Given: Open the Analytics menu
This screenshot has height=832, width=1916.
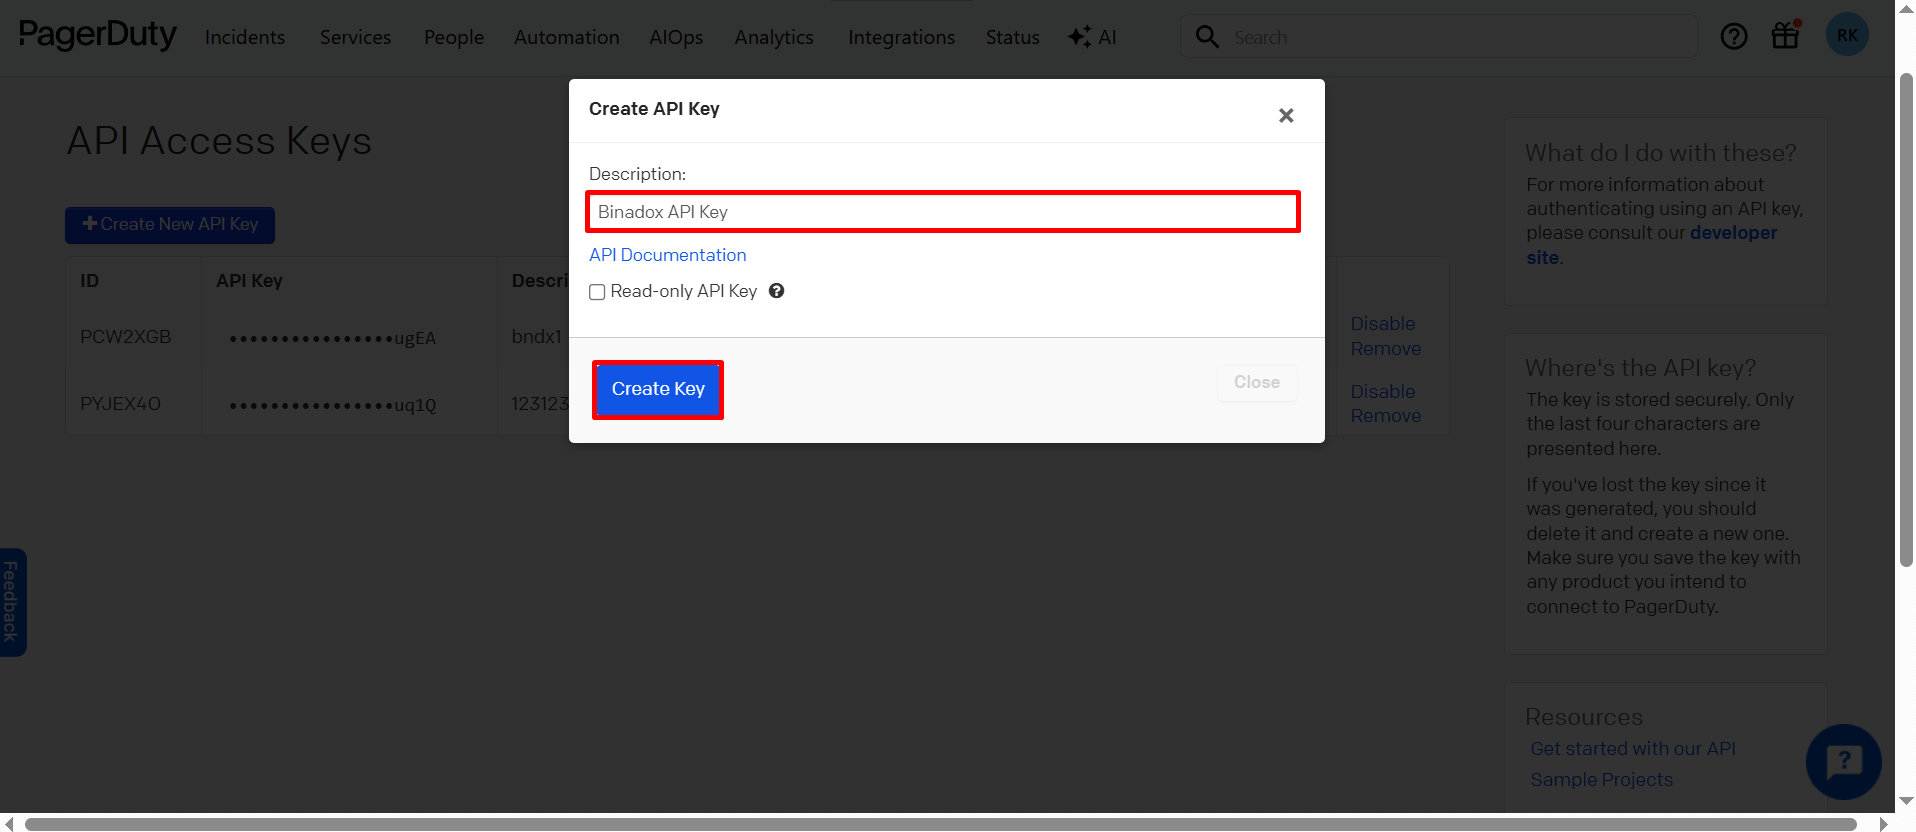Looking at the screenshot, I should coord(774,37).
